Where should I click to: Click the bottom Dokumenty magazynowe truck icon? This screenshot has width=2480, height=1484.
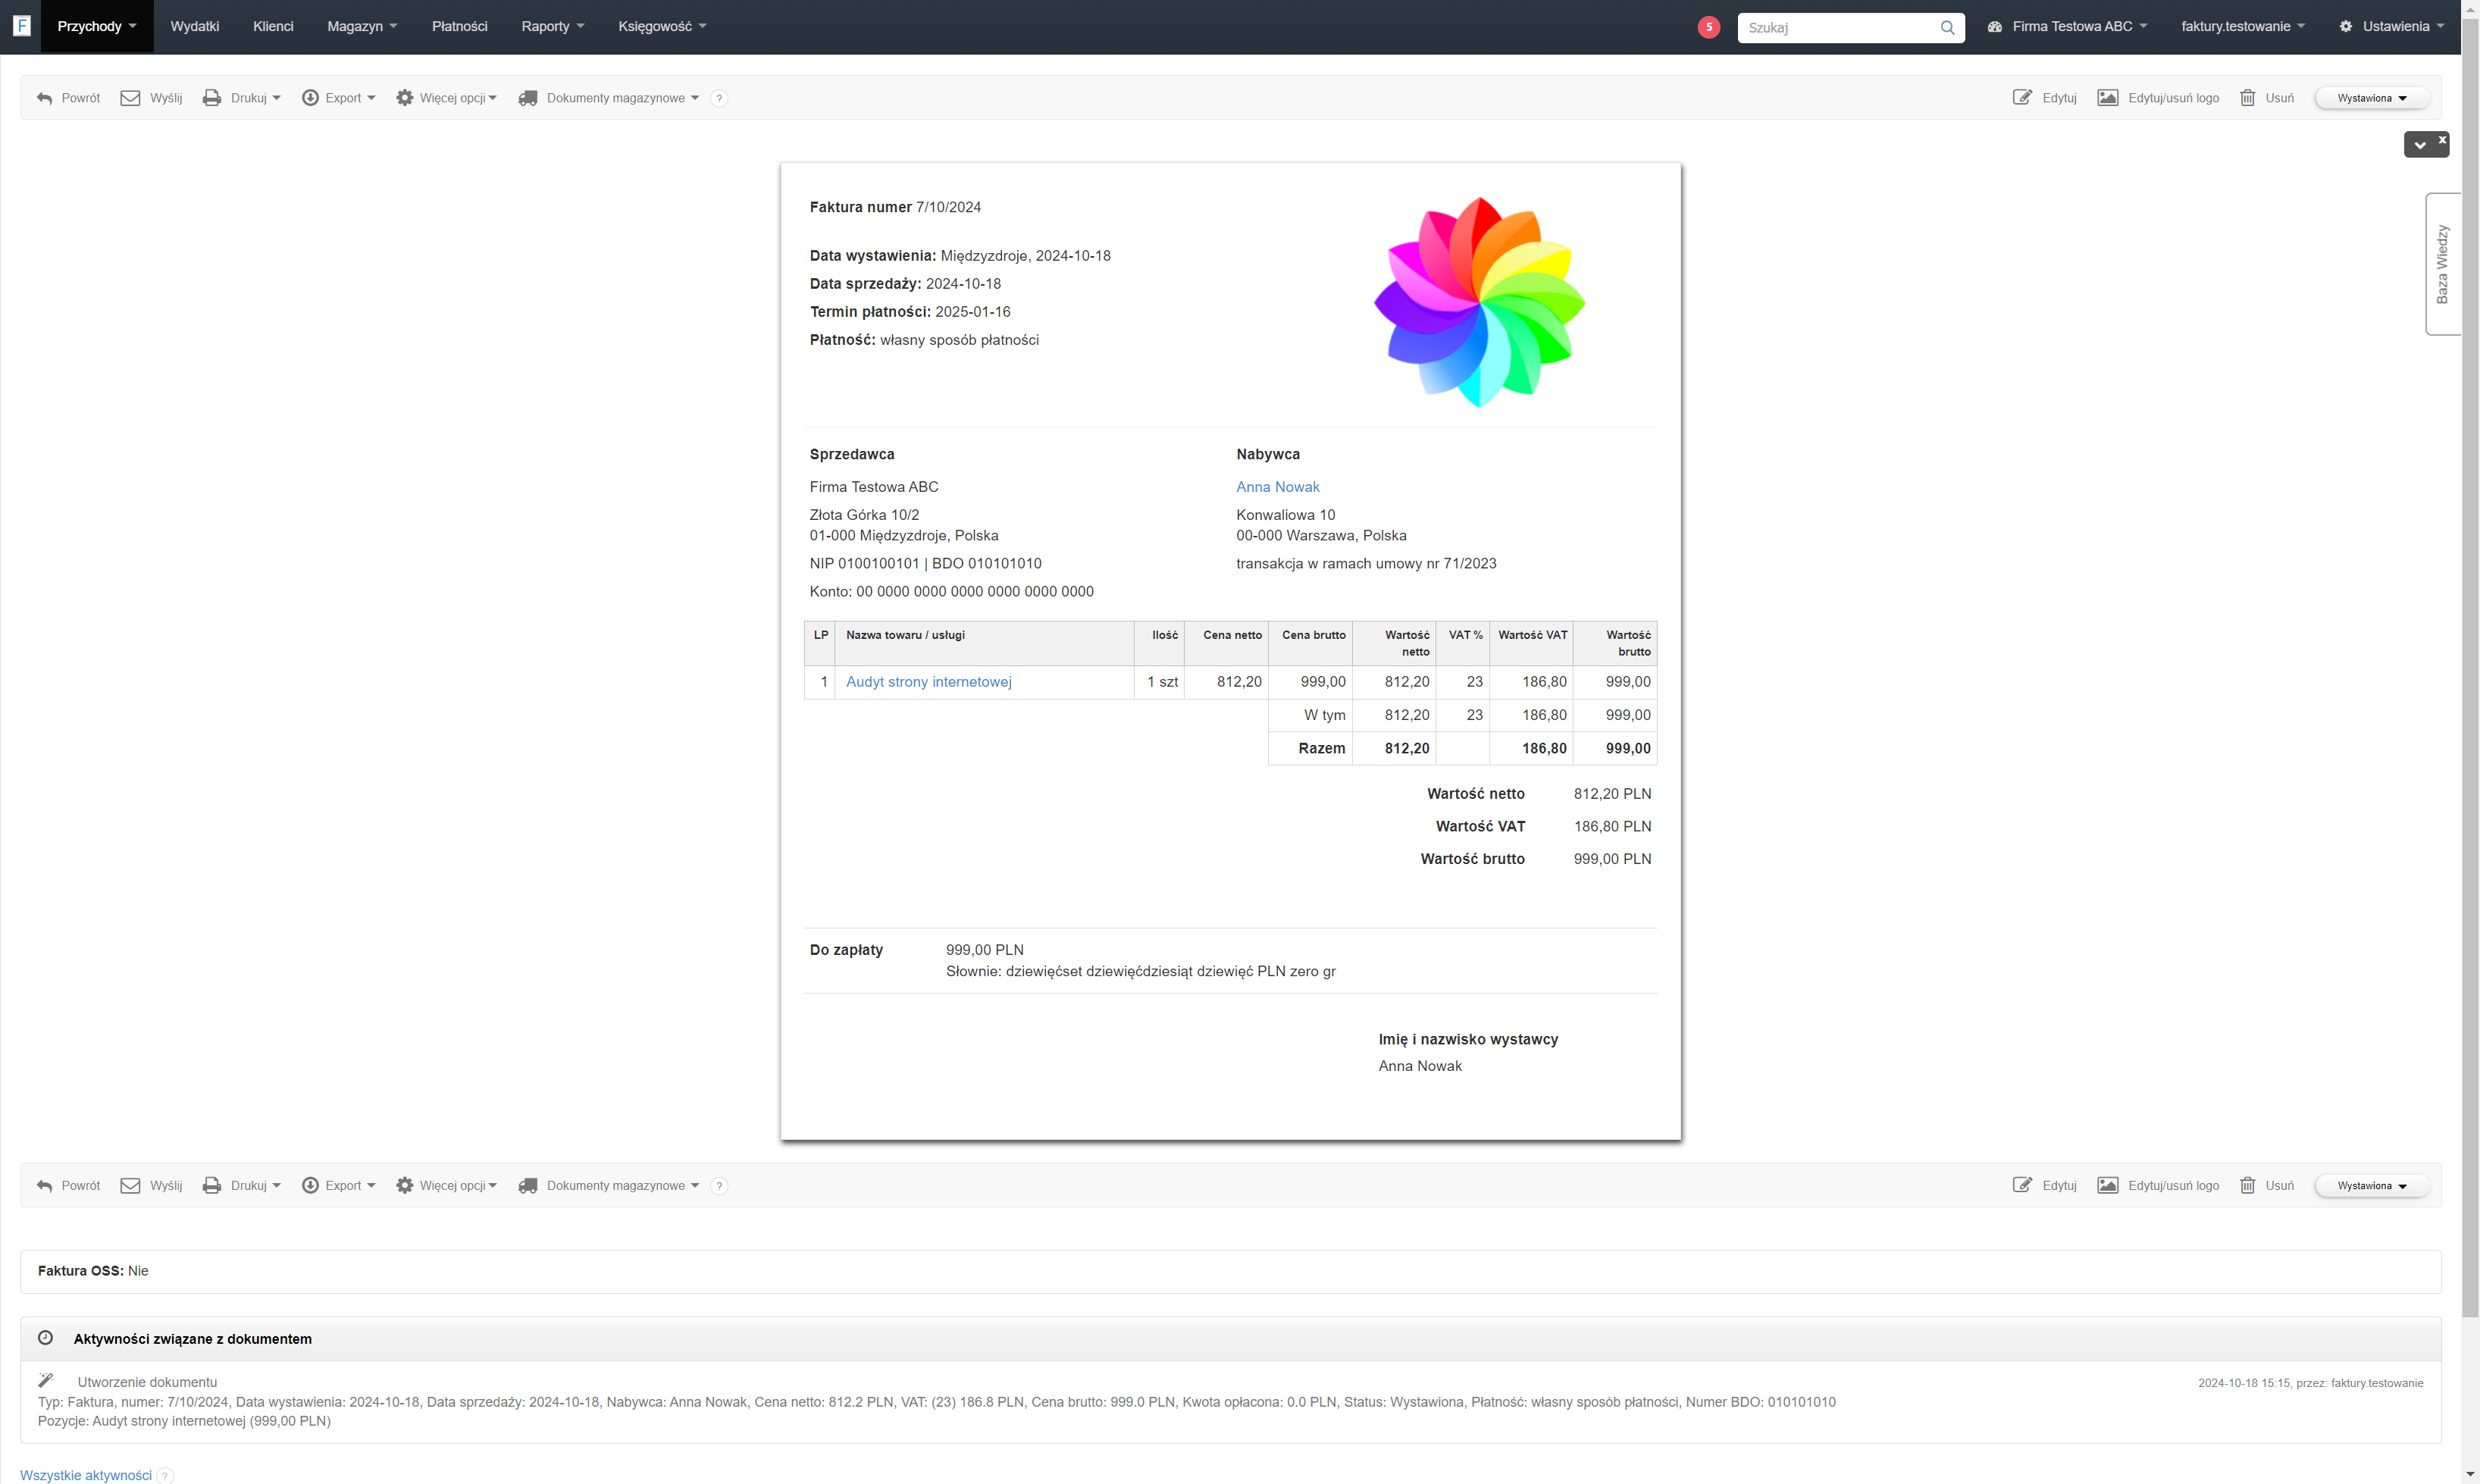click(x=528, y=1186)
